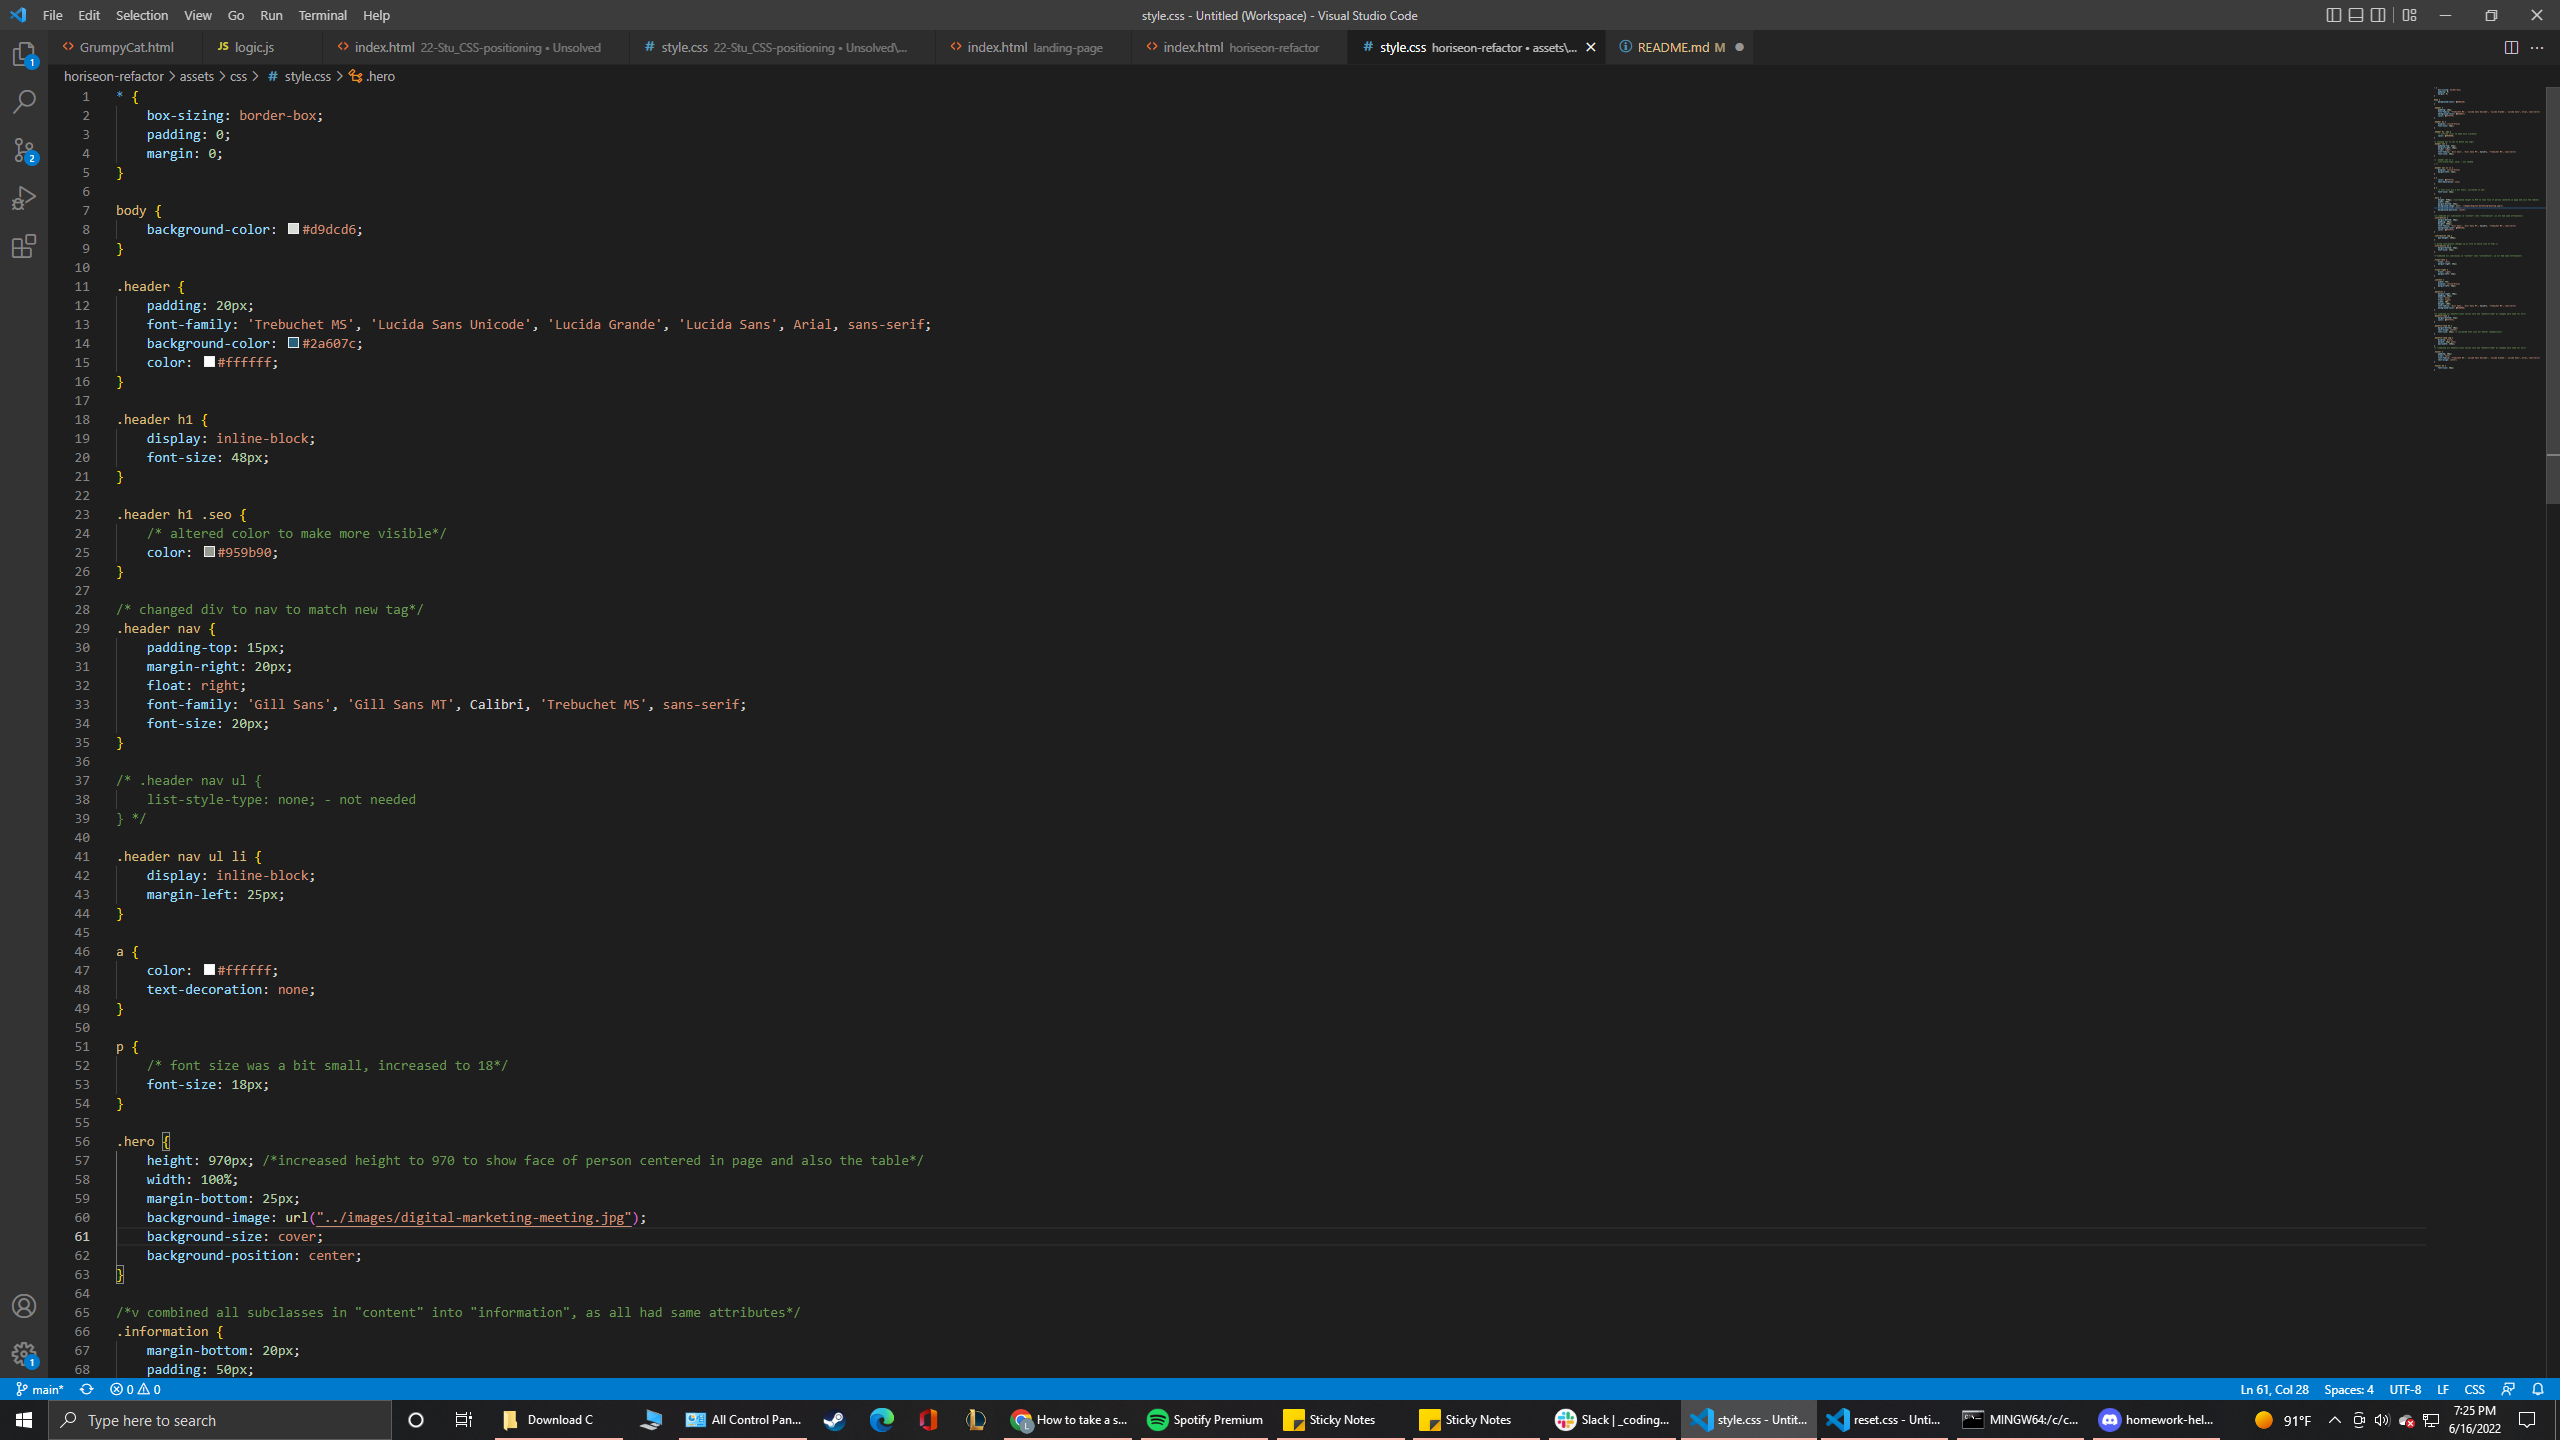Open the Terminal menu

pyautogui.click(x=322, y=15)
